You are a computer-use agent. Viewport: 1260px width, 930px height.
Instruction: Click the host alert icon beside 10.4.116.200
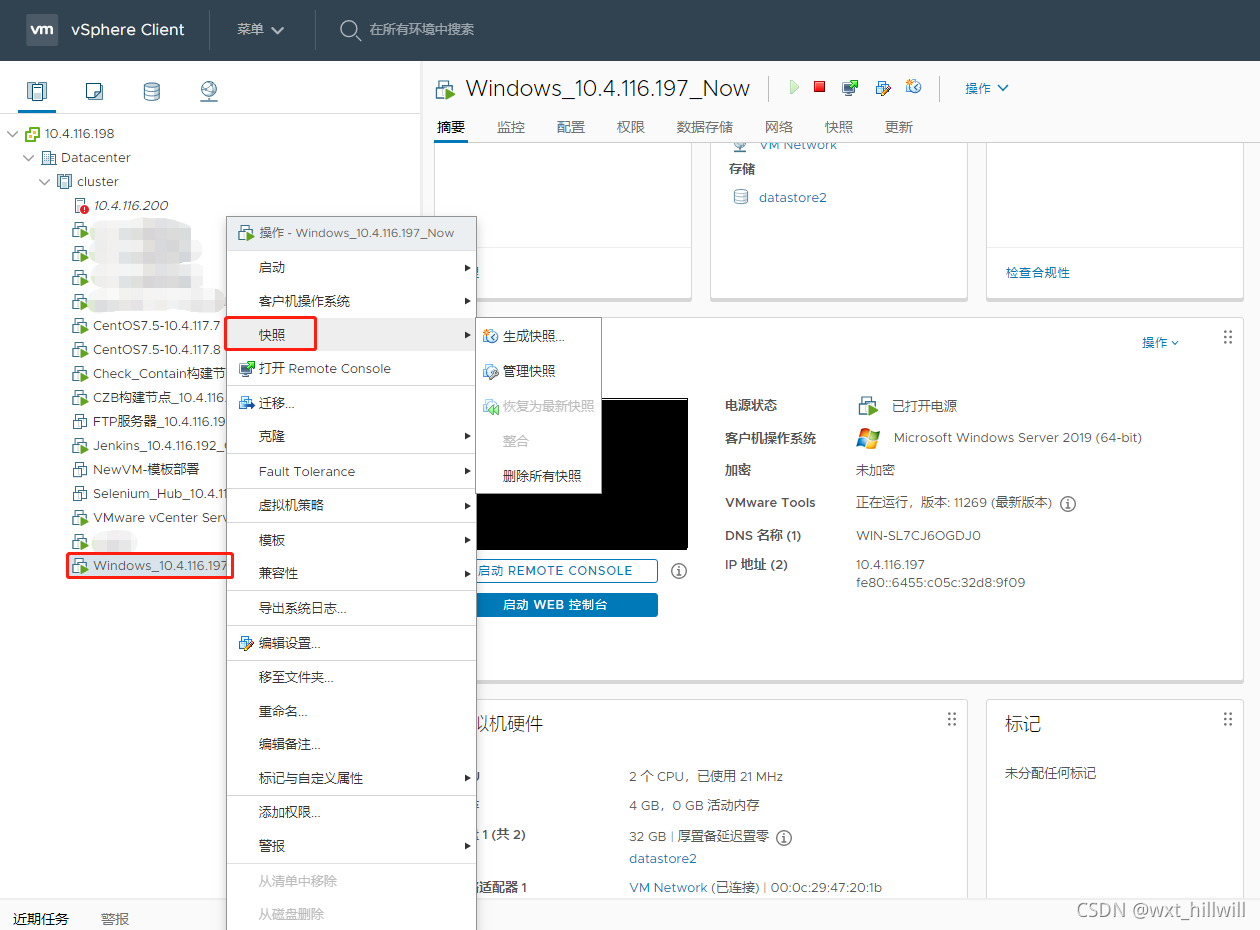tap(81, 206)
